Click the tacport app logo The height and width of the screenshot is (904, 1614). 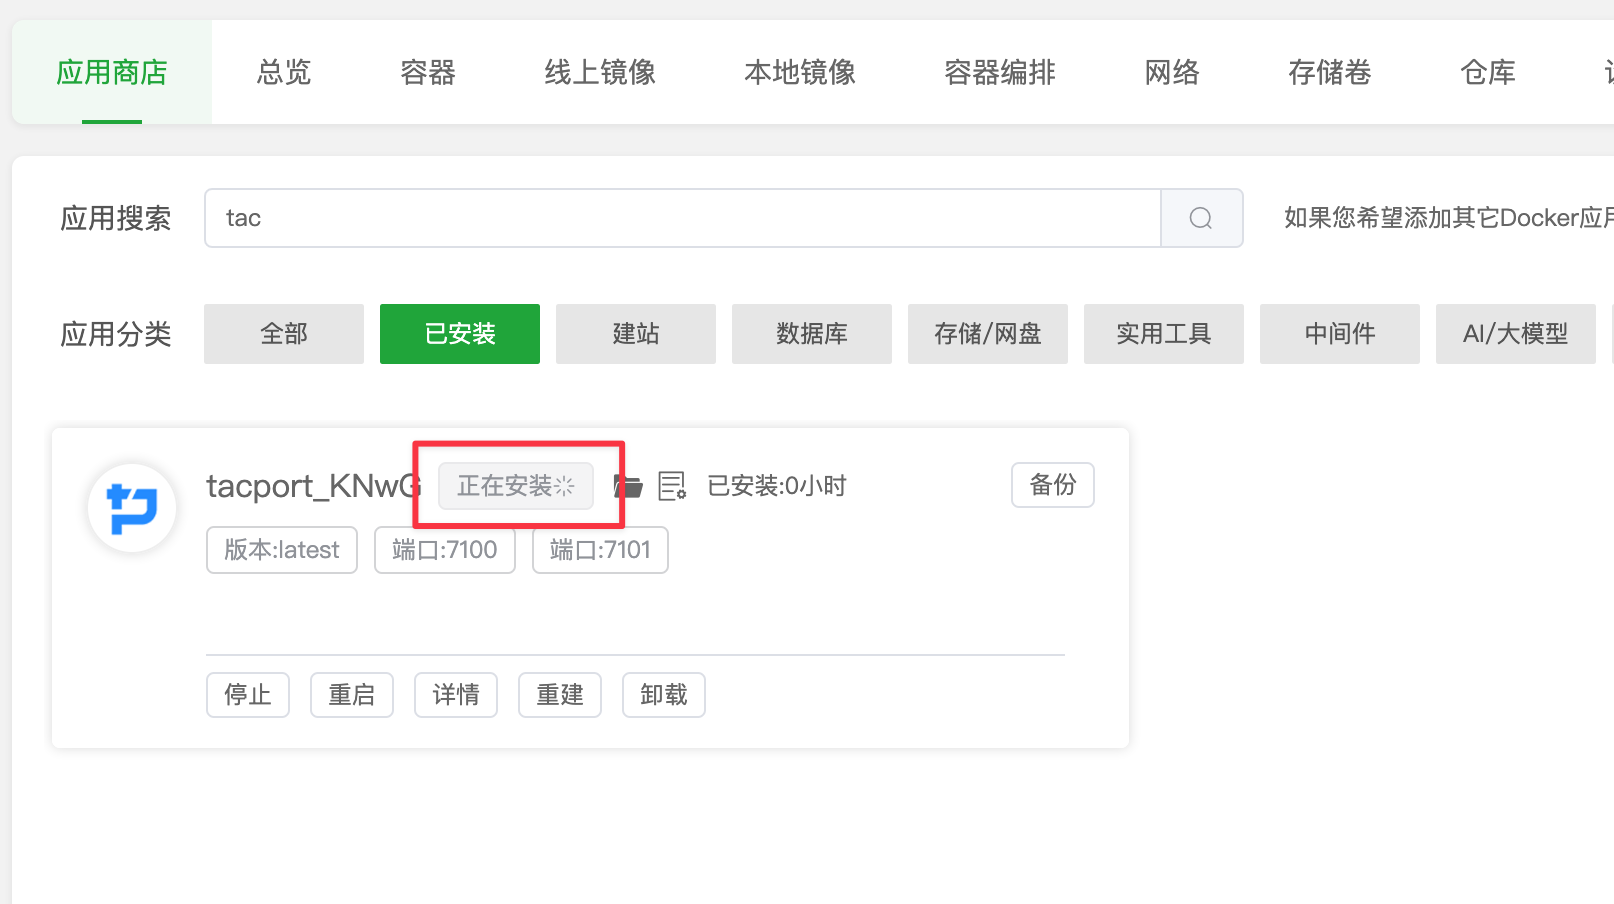(x=132, y=508)
